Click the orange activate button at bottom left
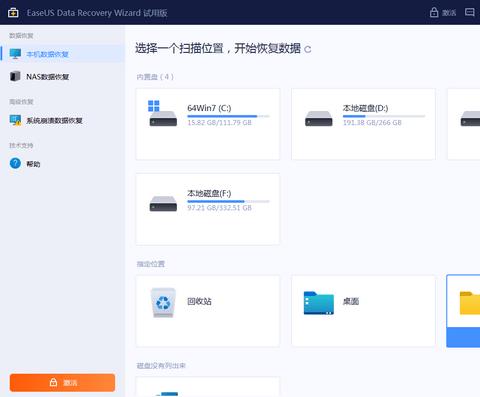480x397 pixels. click(x=62, y=382)
